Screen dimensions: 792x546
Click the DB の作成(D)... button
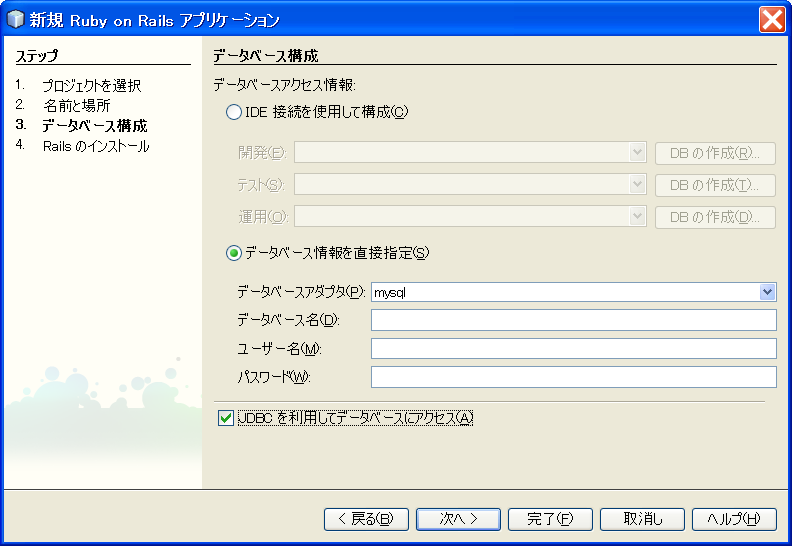(x=715, y=217)
